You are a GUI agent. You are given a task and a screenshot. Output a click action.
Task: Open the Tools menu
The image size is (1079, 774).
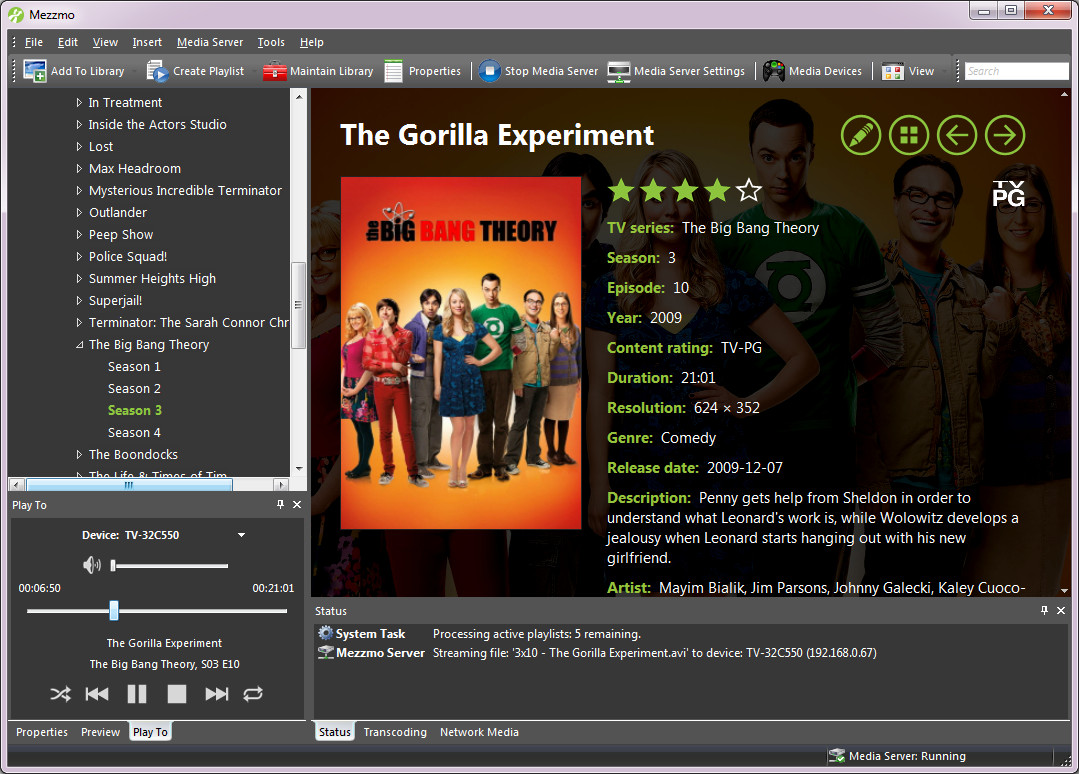point(271,42)
